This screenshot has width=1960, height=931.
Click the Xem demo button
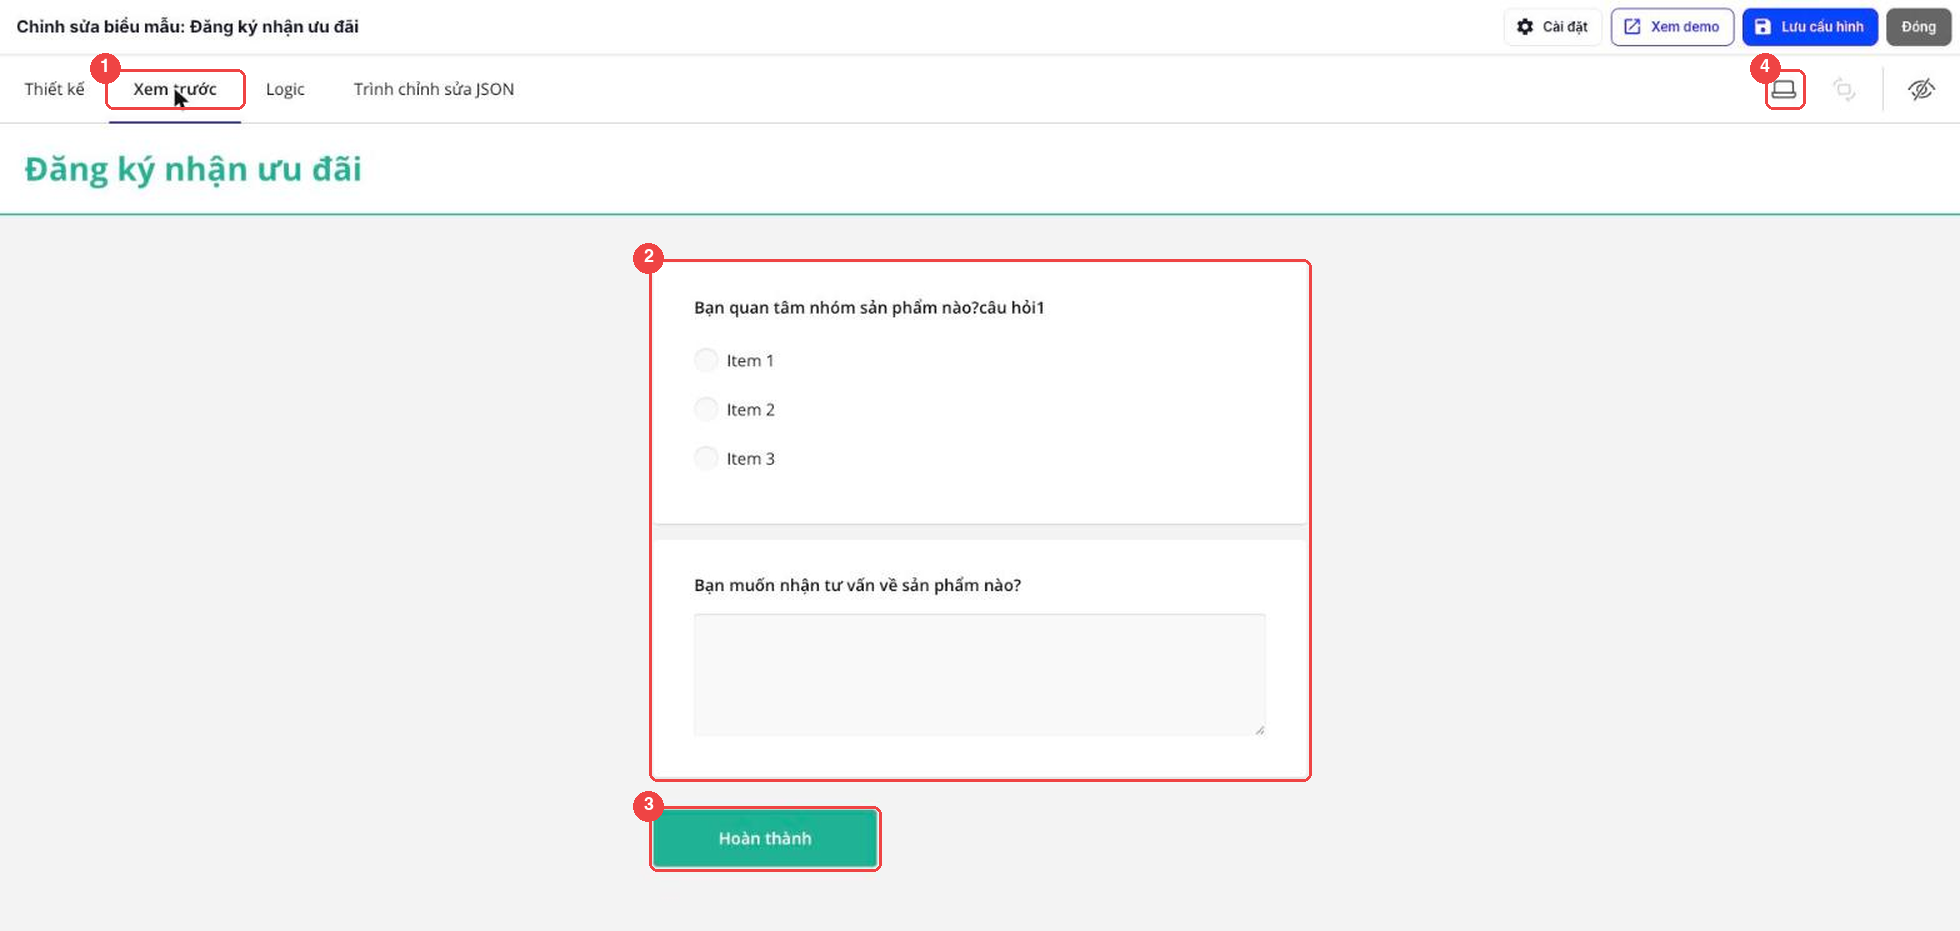point(1671,27)
